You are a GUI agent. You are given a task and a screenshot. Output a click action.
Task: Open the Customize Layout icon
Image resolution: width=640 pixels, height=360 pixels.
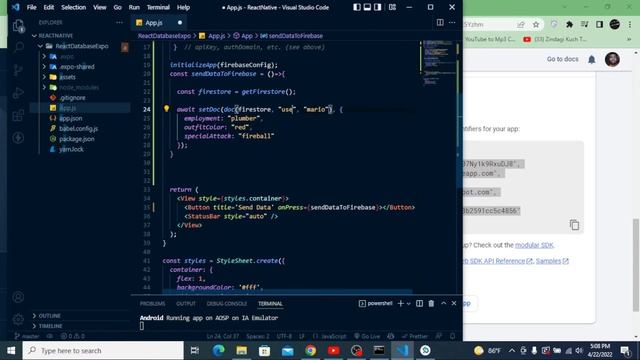coord(392,7)
